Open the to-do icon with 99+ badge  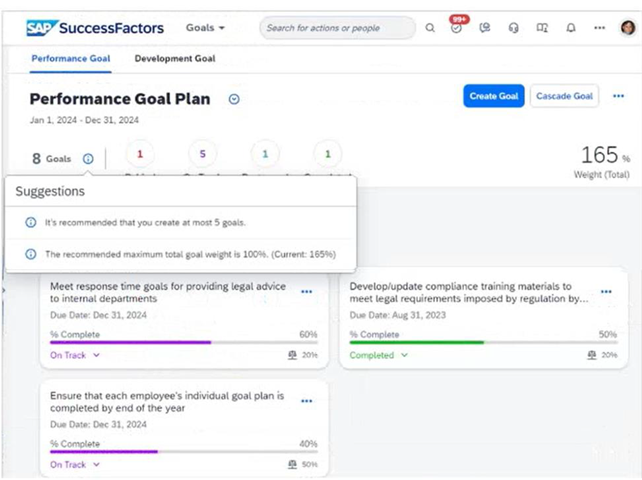(457, 28)
